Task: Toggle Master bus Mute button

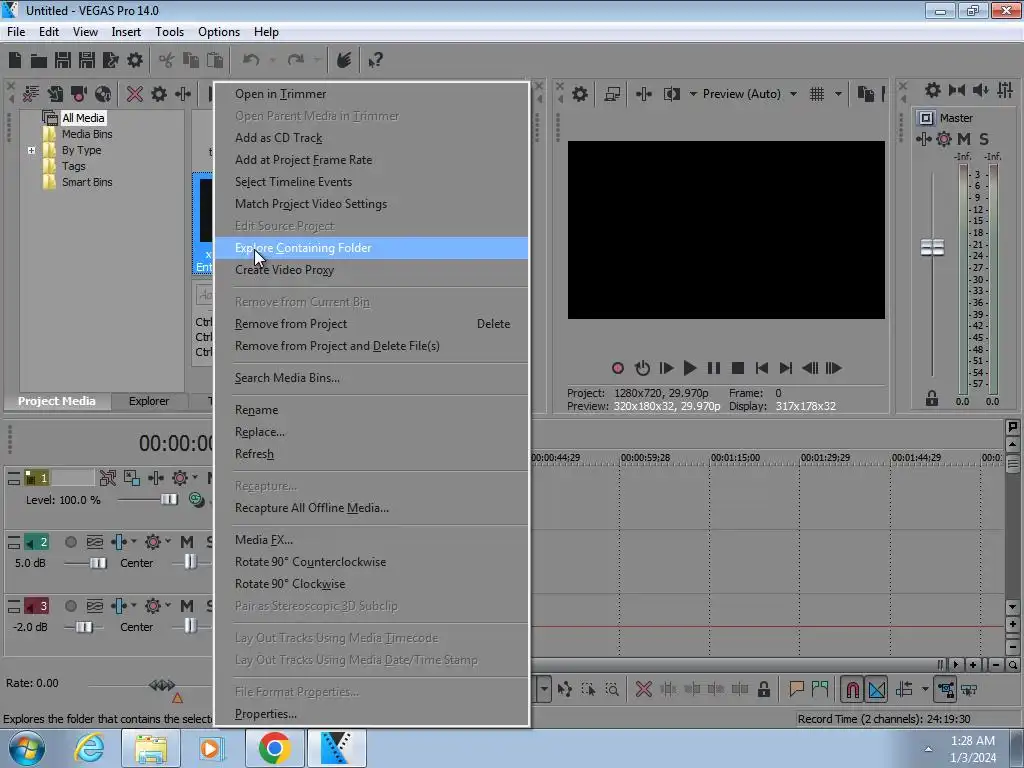Action: (964, 138)
